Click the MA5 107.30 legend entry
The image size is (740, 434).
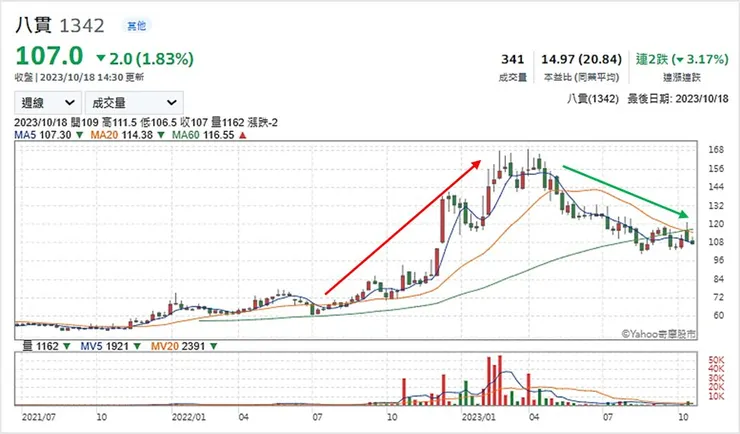(x=43, y=135)
